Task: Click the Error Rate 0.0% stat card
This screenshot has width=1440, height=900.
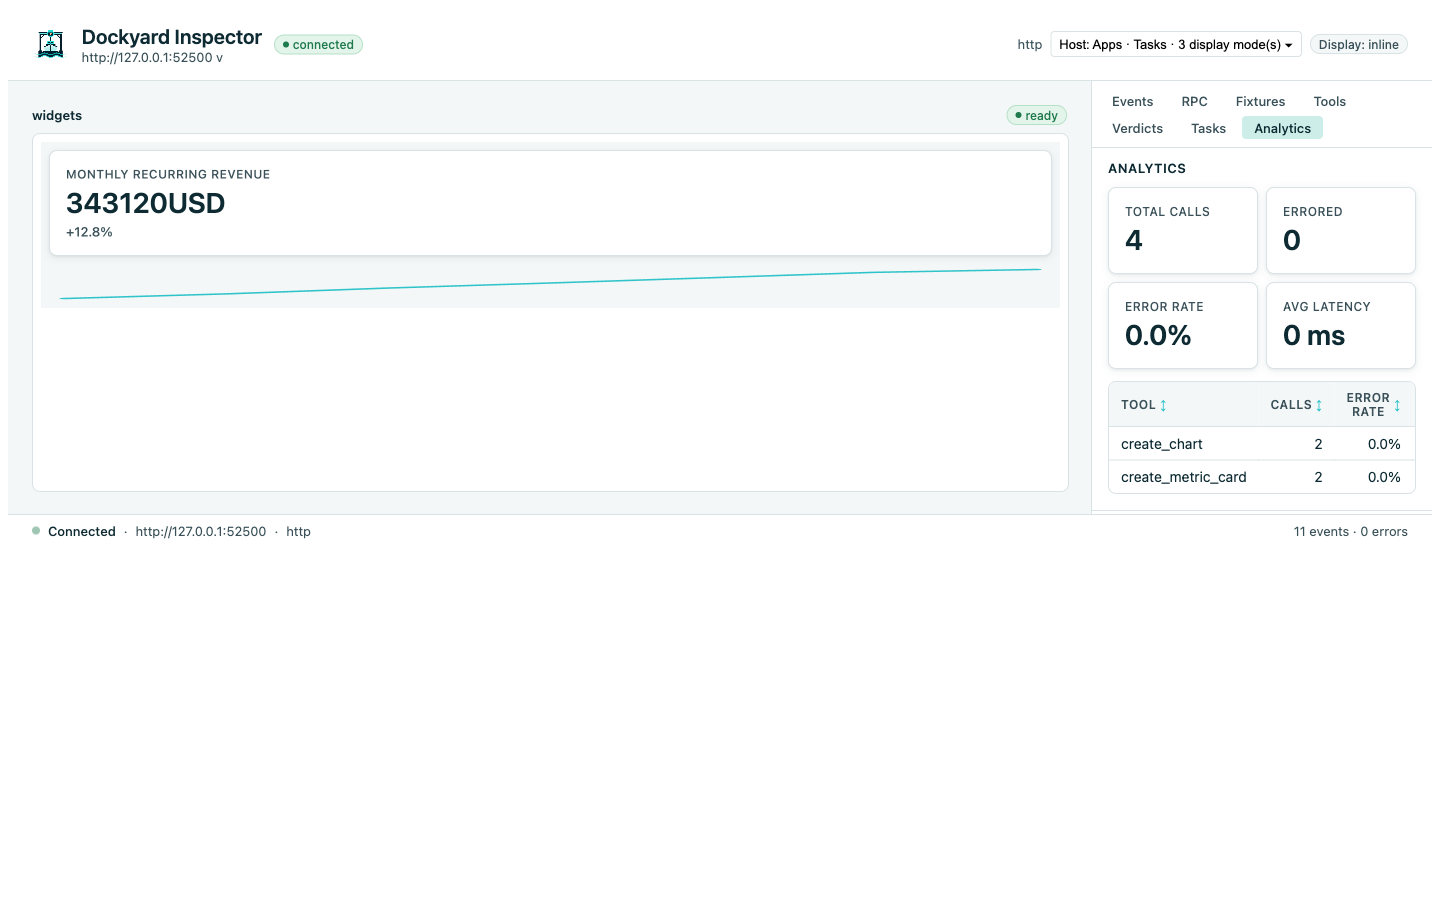Action: 1183,325
